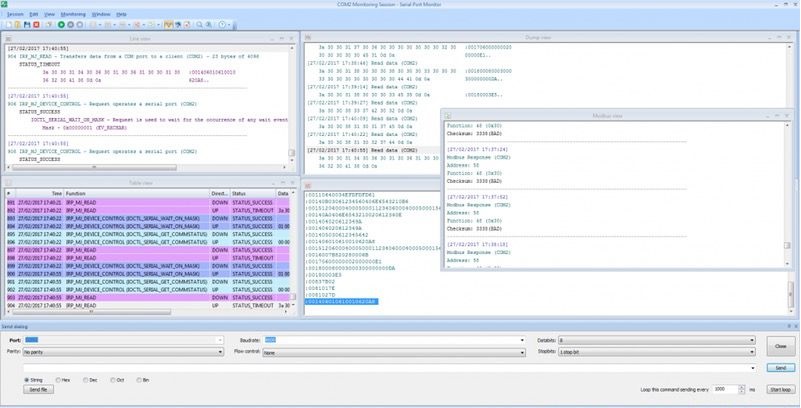Click the Dump view panel header icon

(309, 38)
